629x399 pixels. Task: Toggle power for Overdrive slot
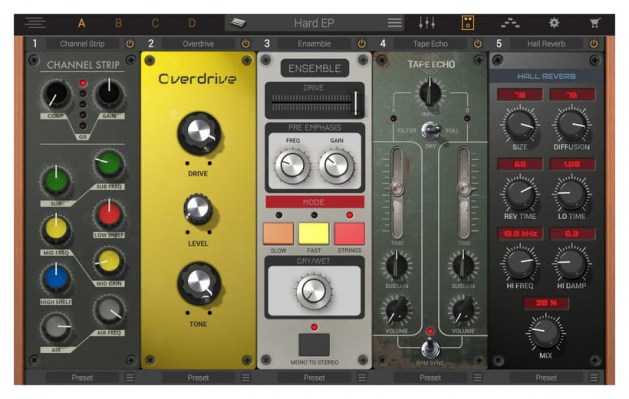tap(246, 43)
